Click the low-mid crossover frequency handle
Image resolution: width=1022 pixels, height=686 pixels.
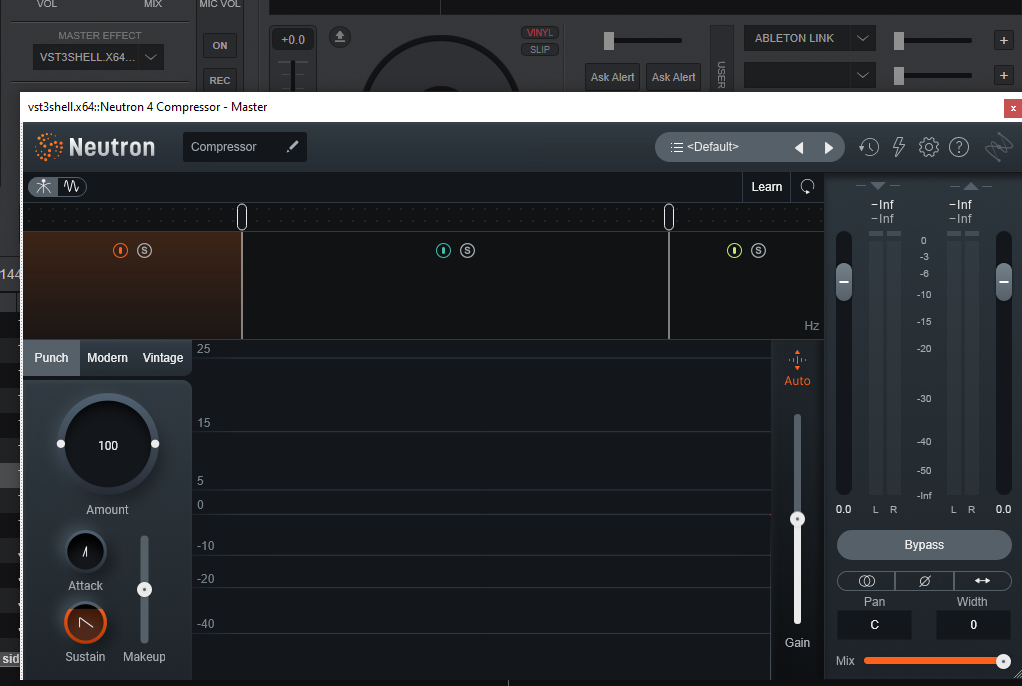pos(242,216)
